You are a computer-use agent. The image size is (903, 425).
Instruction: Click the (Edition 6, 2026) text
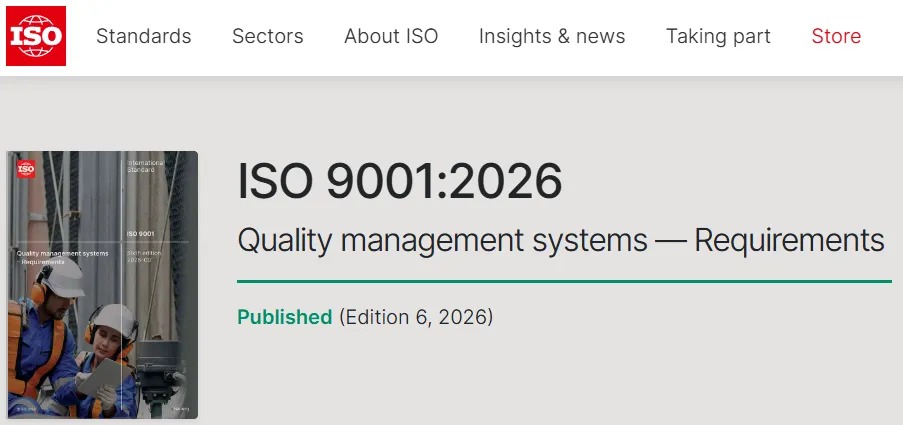click(416, 317)
